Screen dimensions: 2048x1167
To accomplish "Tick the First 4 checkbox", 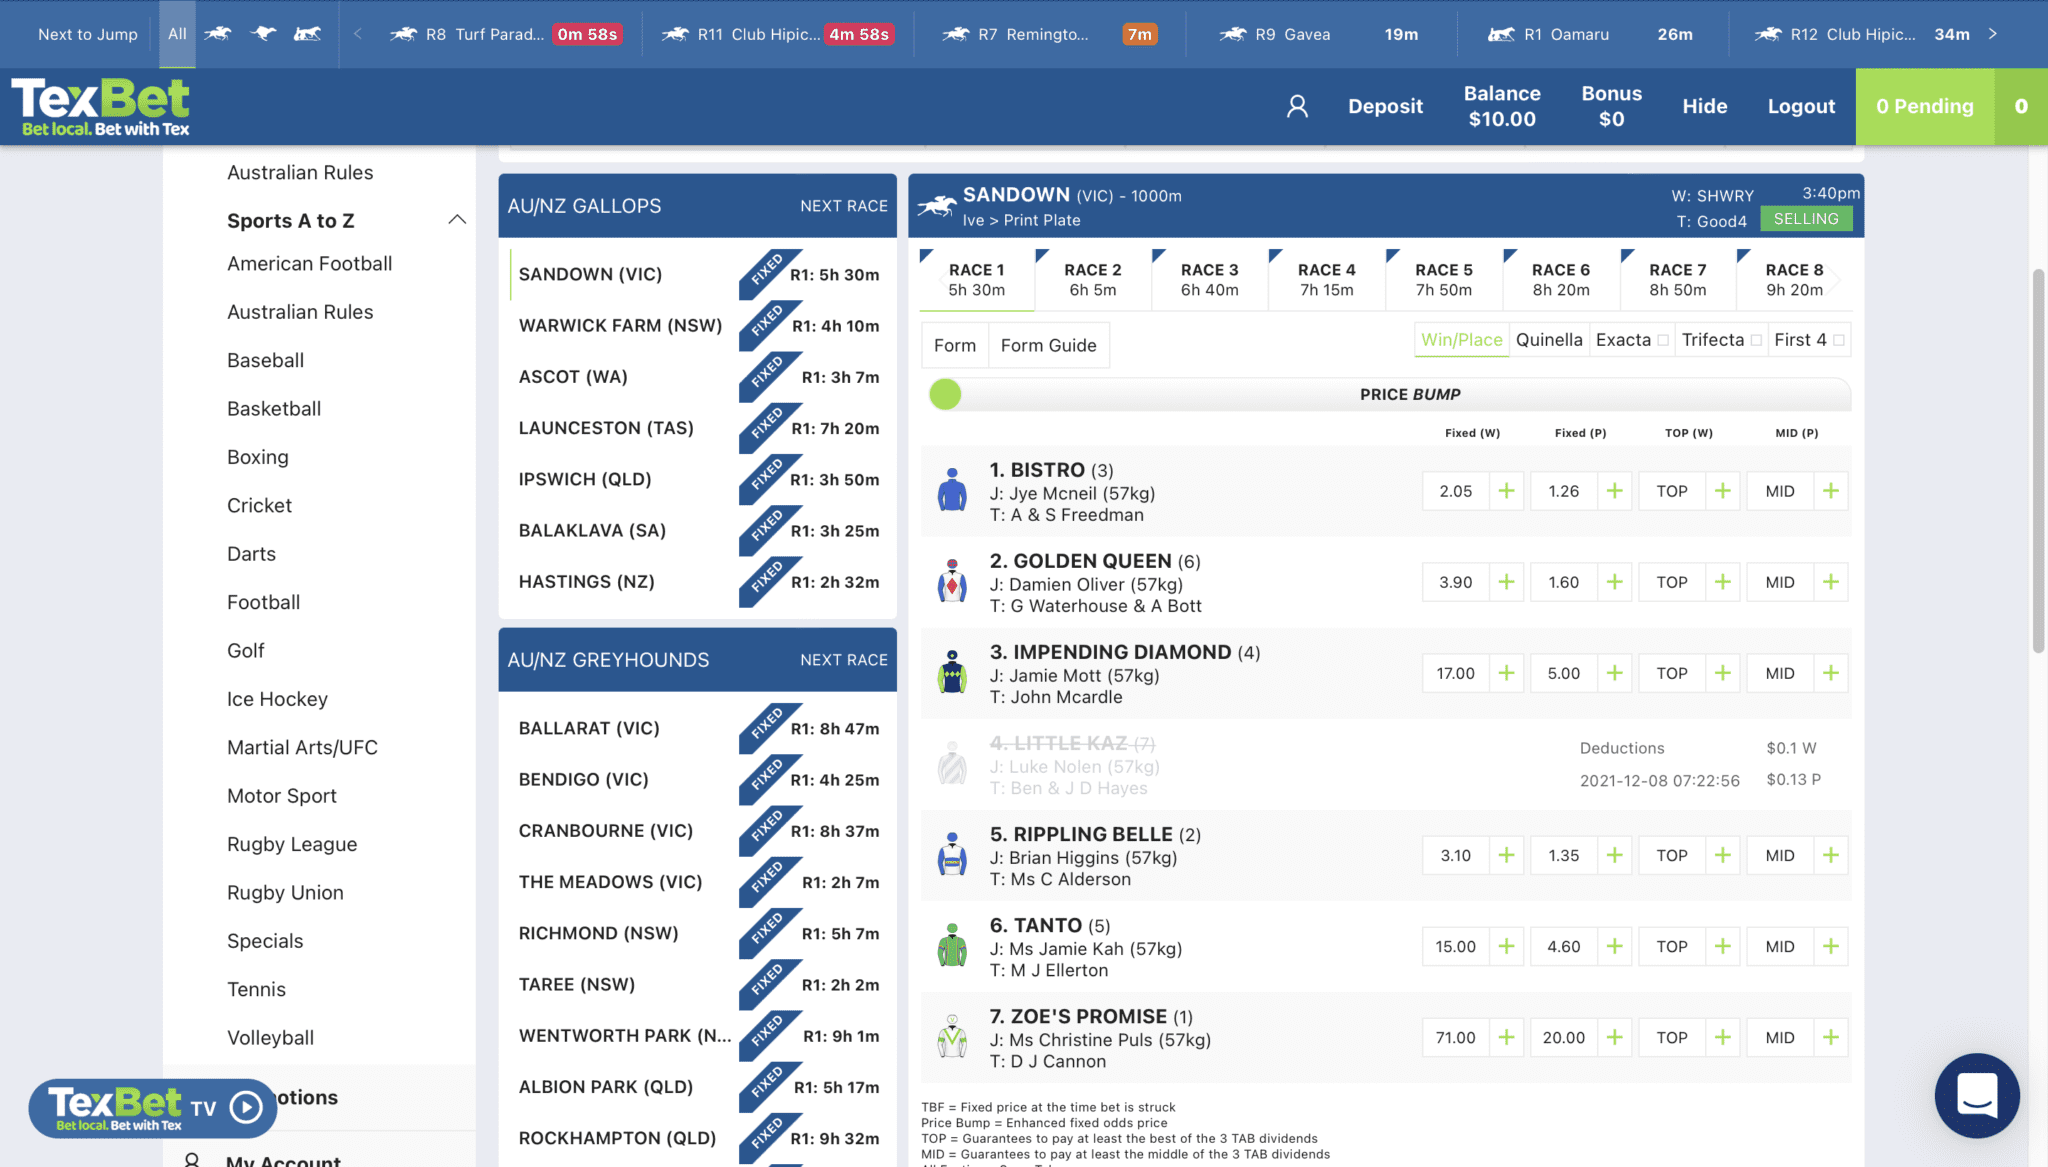I will pos(1838,340).
